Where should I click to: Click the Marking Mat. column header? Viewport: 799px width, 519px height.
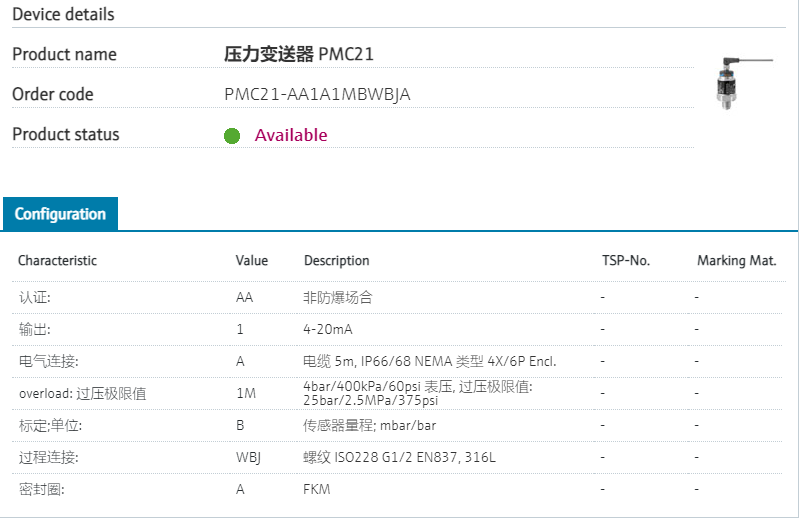[737, 261]
